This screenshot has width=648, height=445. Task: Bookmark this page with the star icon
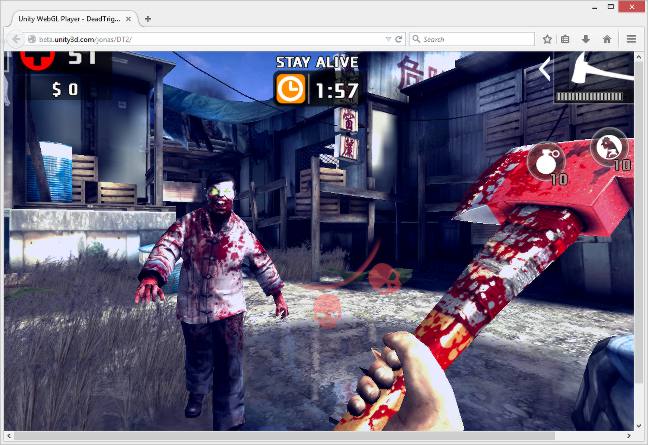[x=547, y=39]
